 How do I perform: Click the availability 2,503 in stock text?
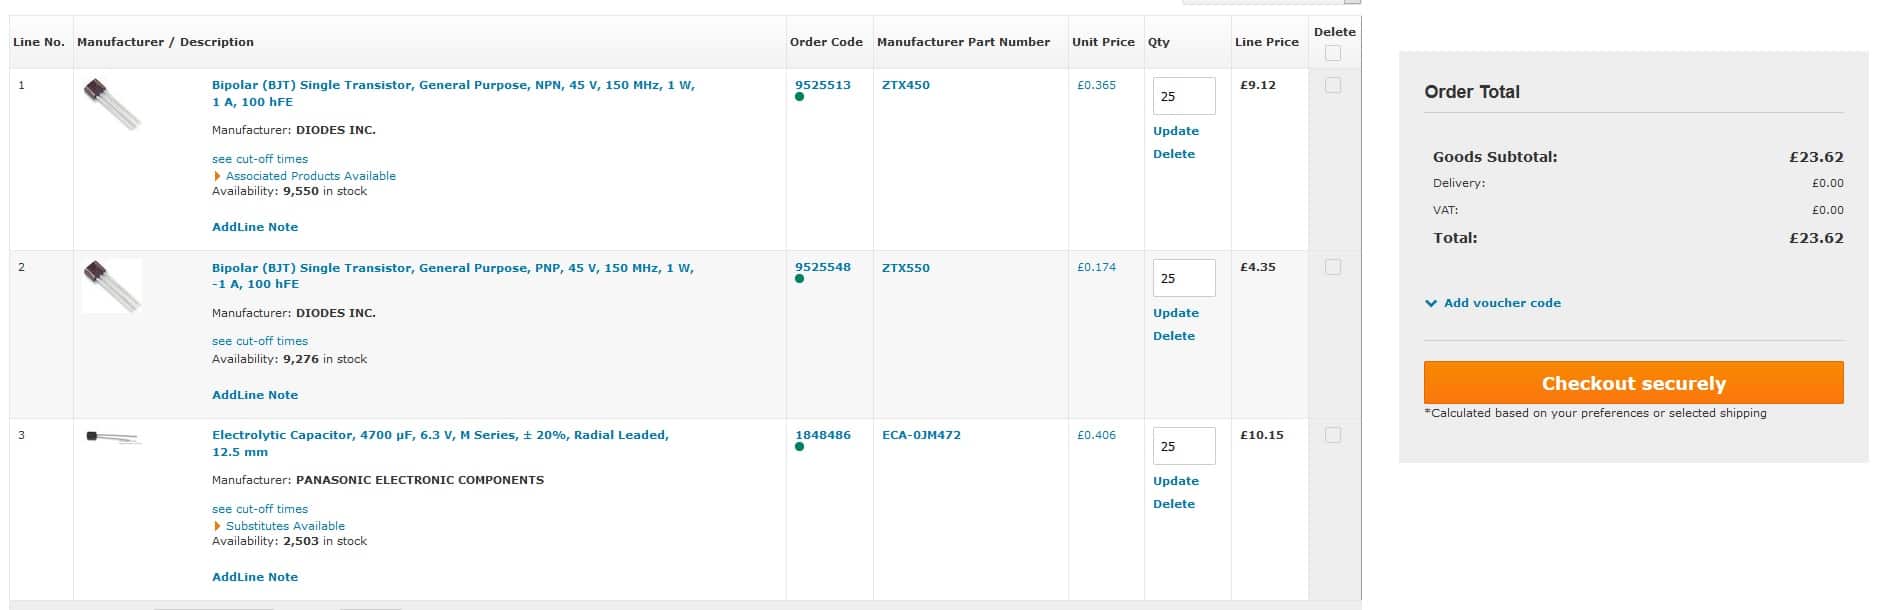click(289, 541)
